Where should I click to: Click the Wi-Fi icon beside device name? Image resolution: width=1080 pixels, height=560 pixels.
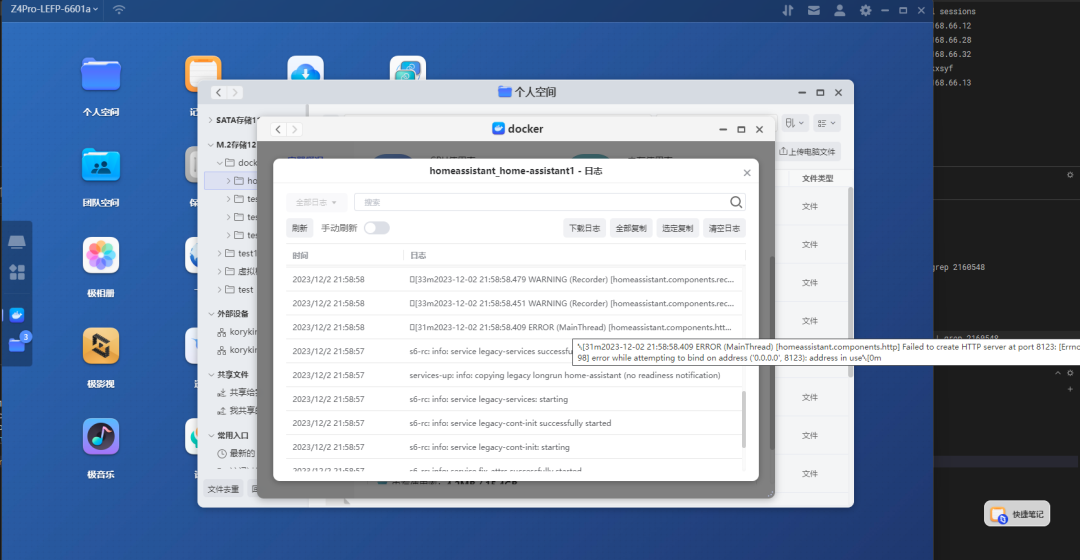(x=119, y=10)
